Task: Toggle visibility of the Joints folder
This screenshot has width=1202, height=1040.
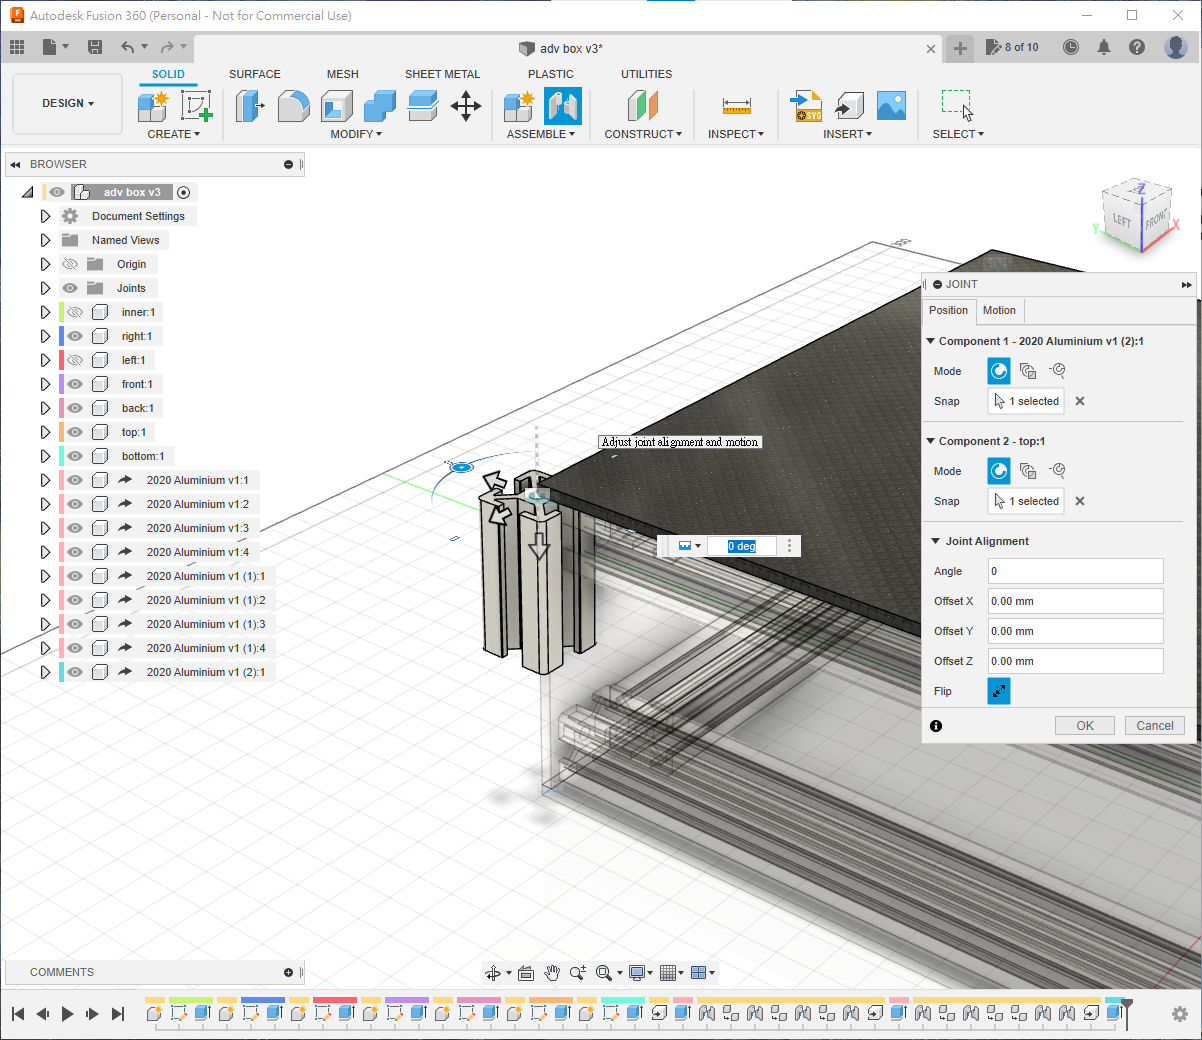Action: coord(70,288)
